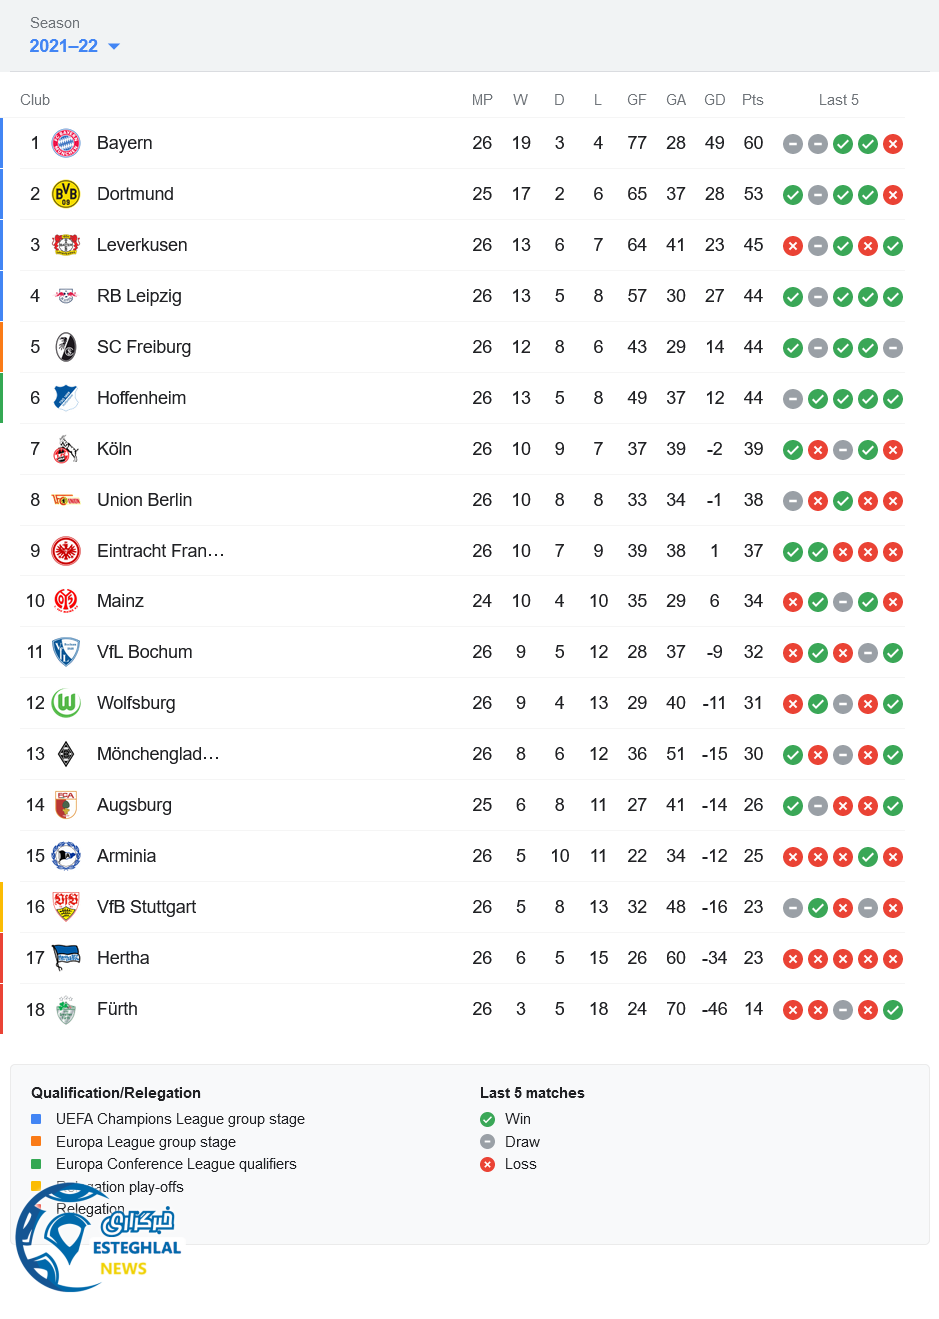Click the Mainz 05 club logo

pyautogui.click(x=66, y=601)
